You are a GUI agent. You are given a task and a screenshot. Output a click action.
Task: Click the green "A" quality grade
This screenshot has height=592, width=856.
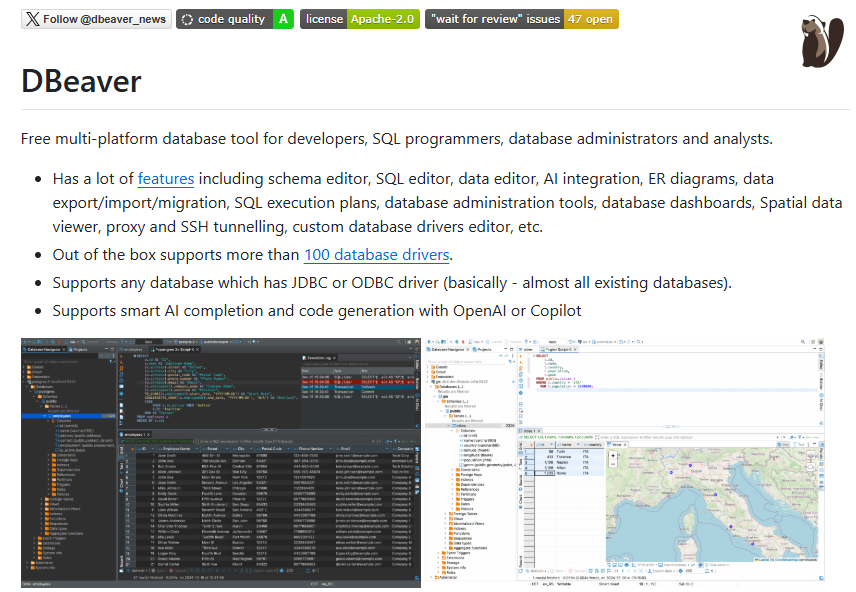coord(283,19)
